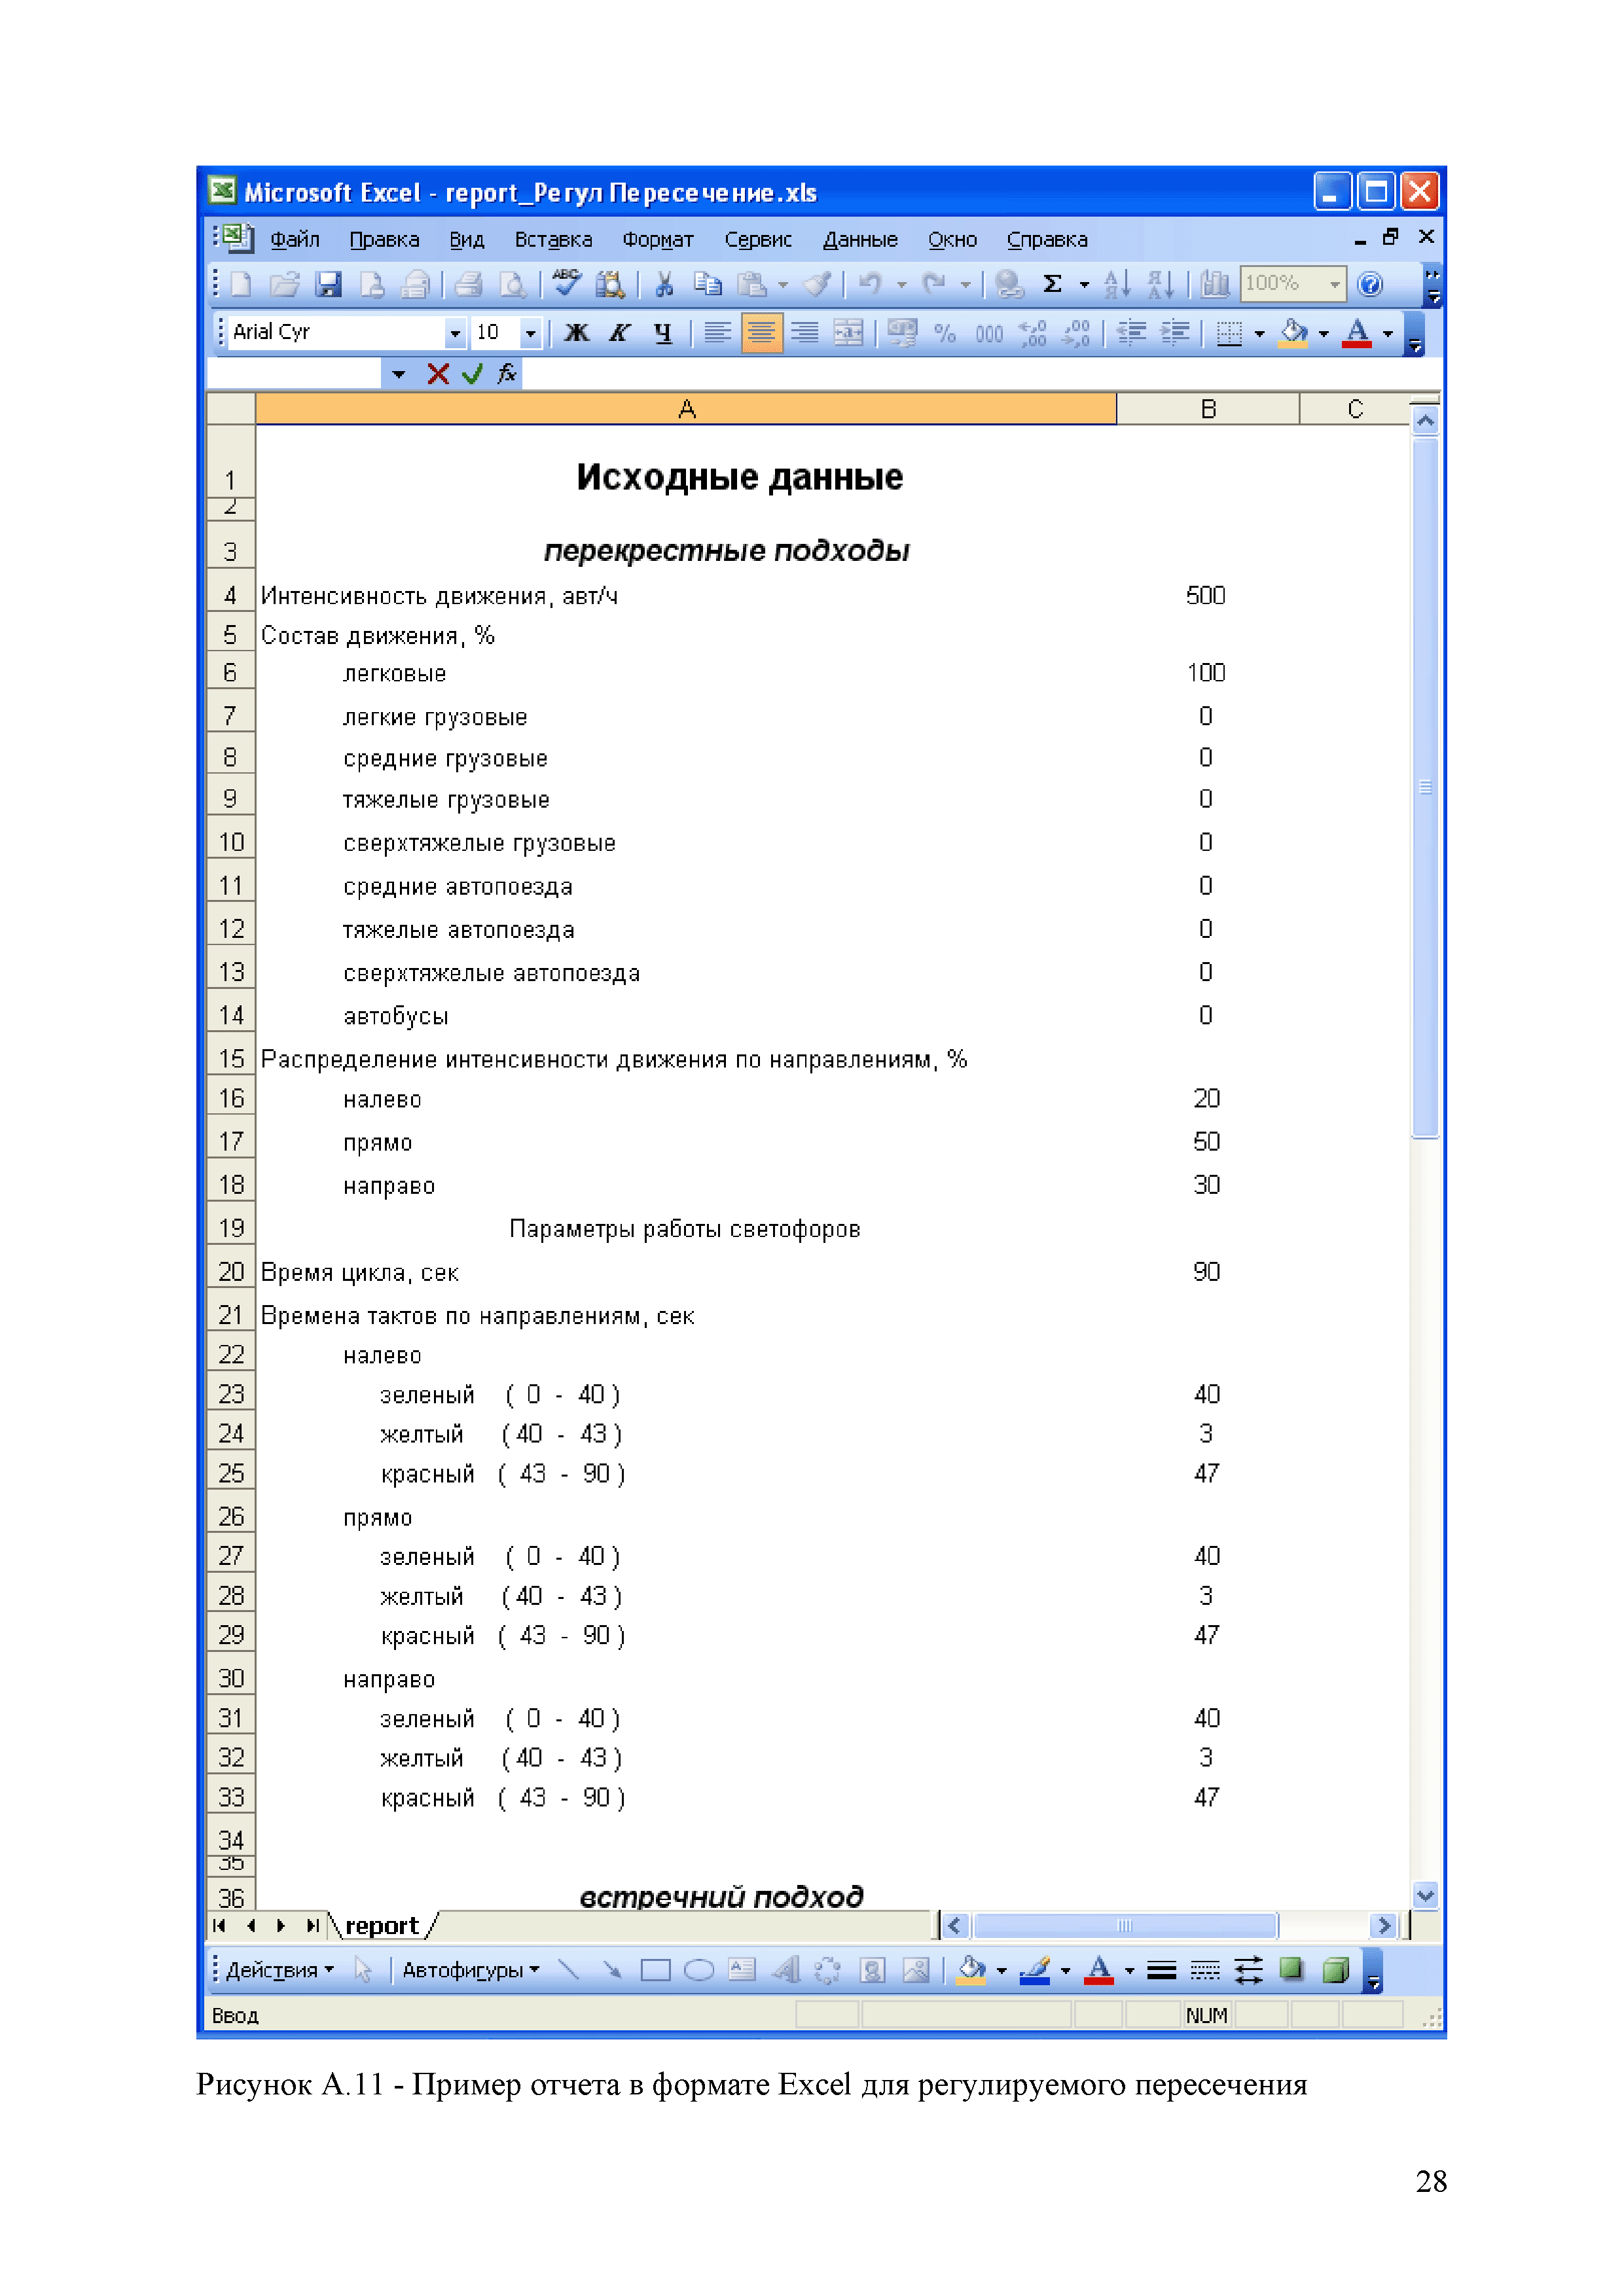This screenshot has height=2296, width=1624.
Task: Click Increase Decimal icon
Action: point(1033,333)
